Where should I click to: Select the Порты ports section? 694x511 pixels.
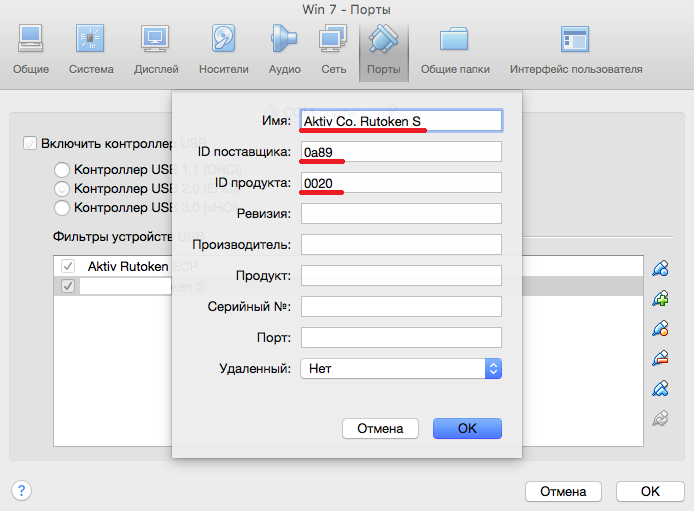pyautogui.click(x=384, y=52)
